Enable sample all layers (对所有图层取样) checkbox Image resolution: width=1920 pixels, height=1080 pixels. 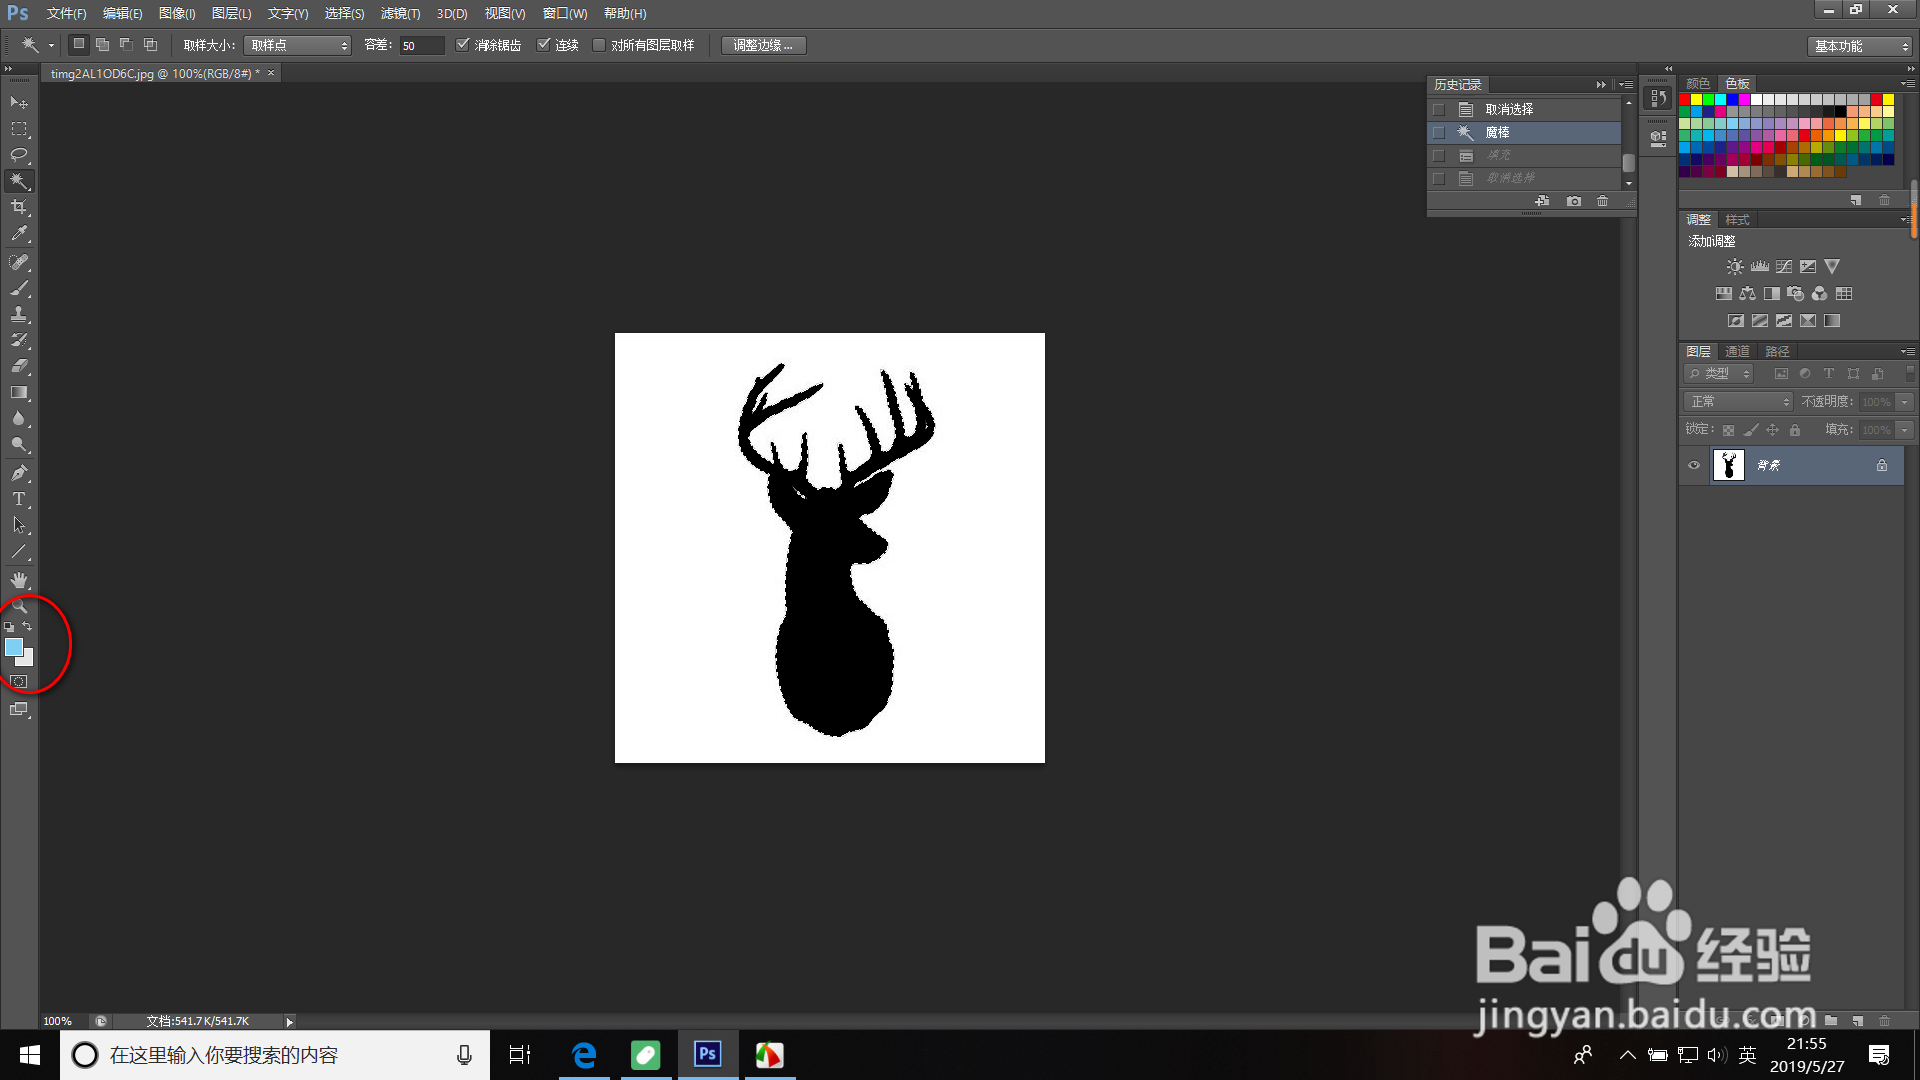[x=599, y=45]
